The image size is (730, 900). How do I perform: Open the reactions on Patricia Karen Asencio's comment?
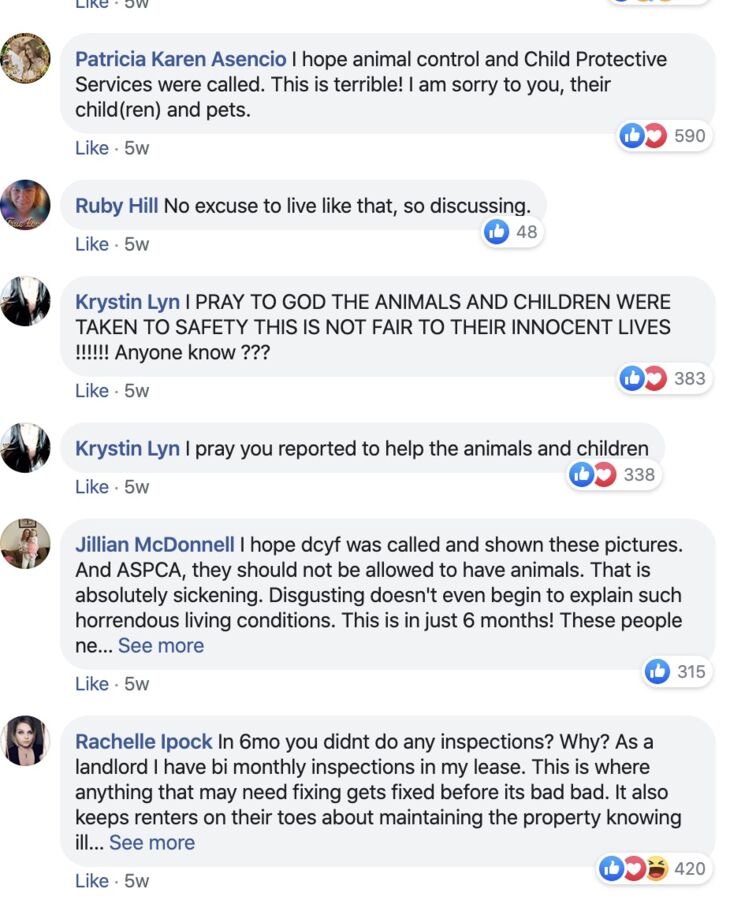[x=664, y=136]
